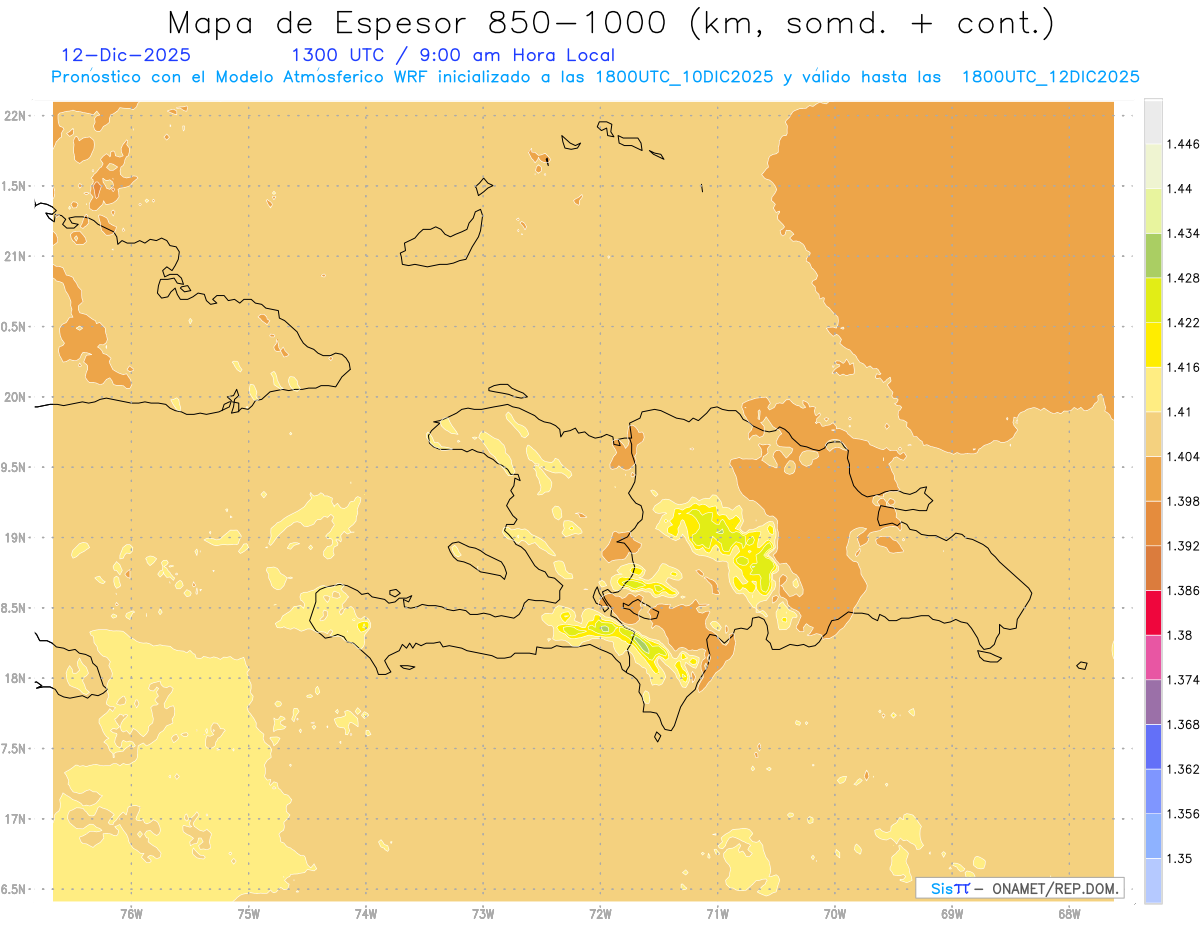1200x927 pixels.
Task: Click the '75W' longitude label
Action: [248, 913]
